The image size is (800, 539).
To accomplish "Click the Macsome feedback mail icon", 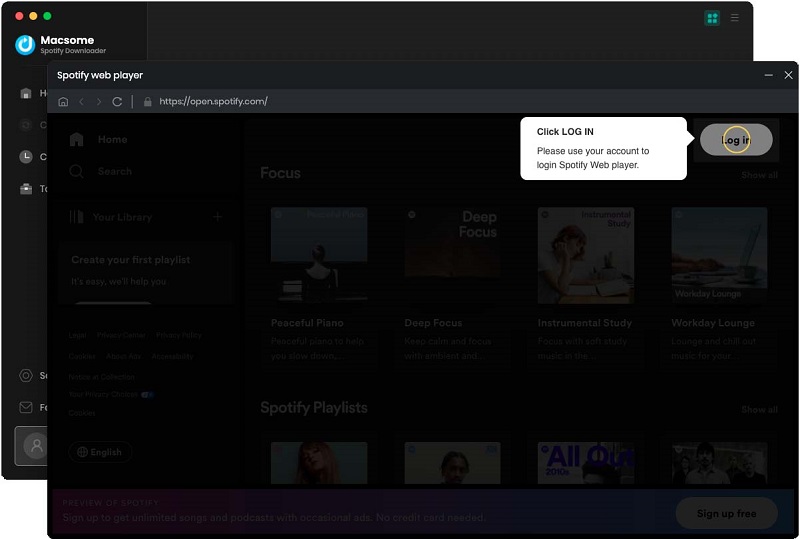I will [26, 407].
